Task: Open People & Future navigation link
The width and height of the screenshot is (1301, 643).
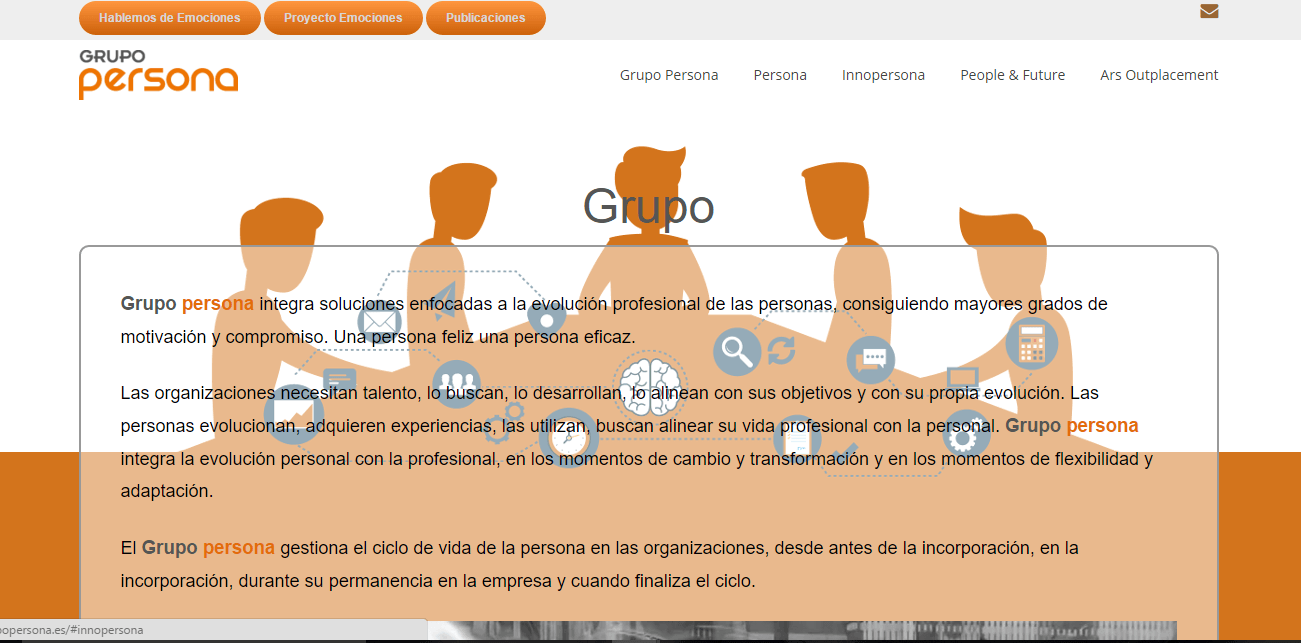Action: [1012, 75]
